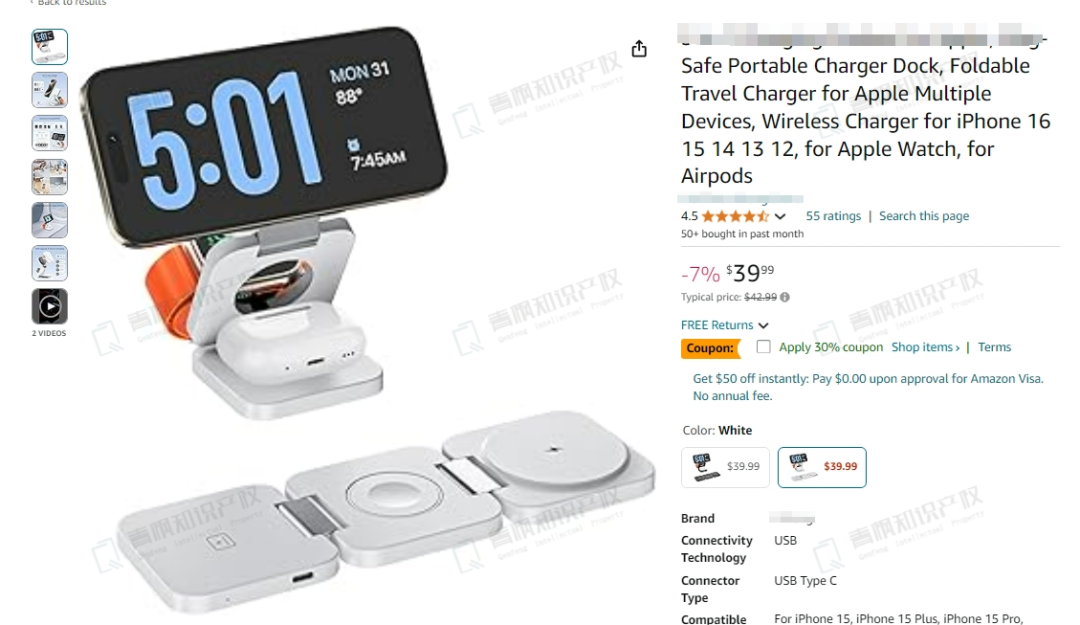
Task: Select the second product image thumbnail
Action: click(x=50, y=90)
